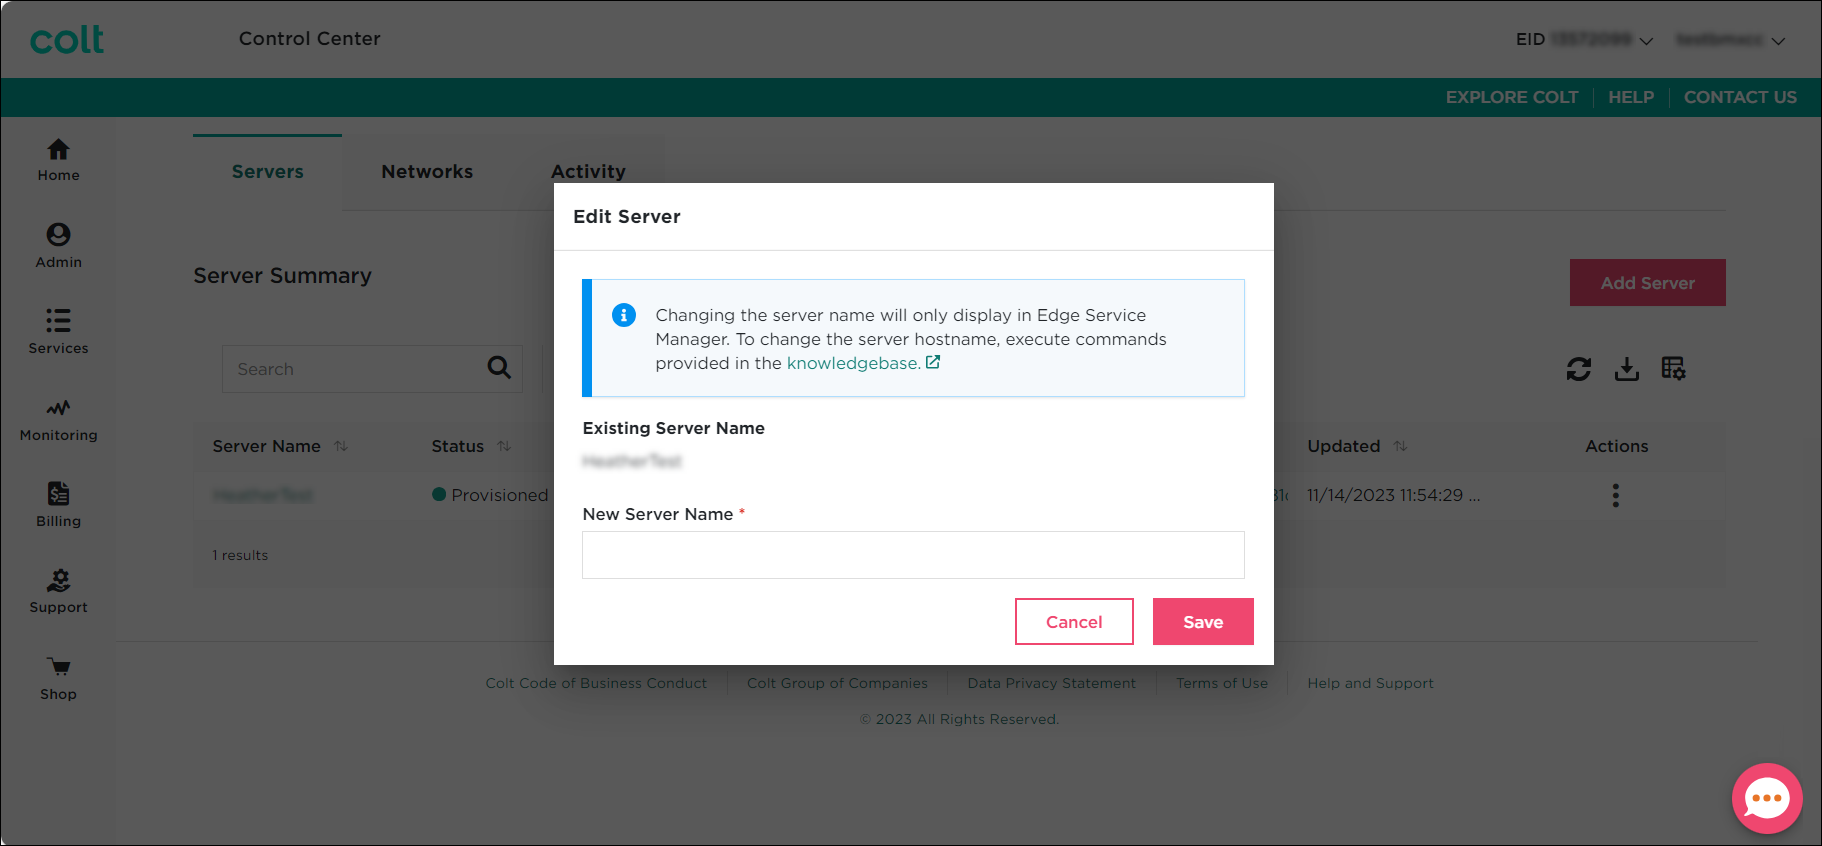Open the HELP menu link

pos(1631,97)
